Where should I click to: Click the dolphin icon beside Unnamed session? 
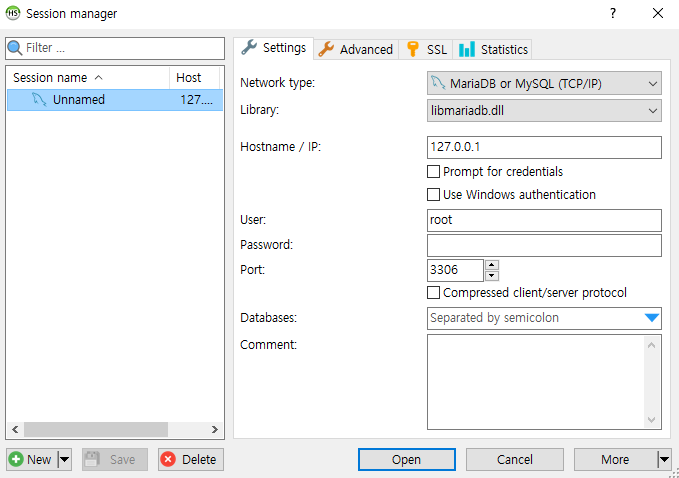[x=39, y=100]
